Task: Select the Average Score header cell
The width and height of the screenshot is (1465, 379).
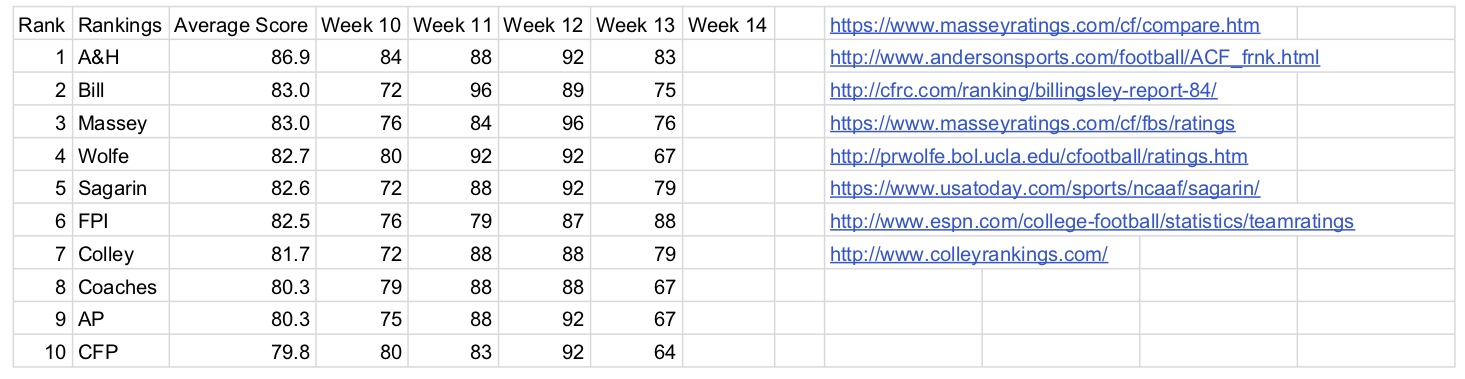Action: click(x=243, y=26)
